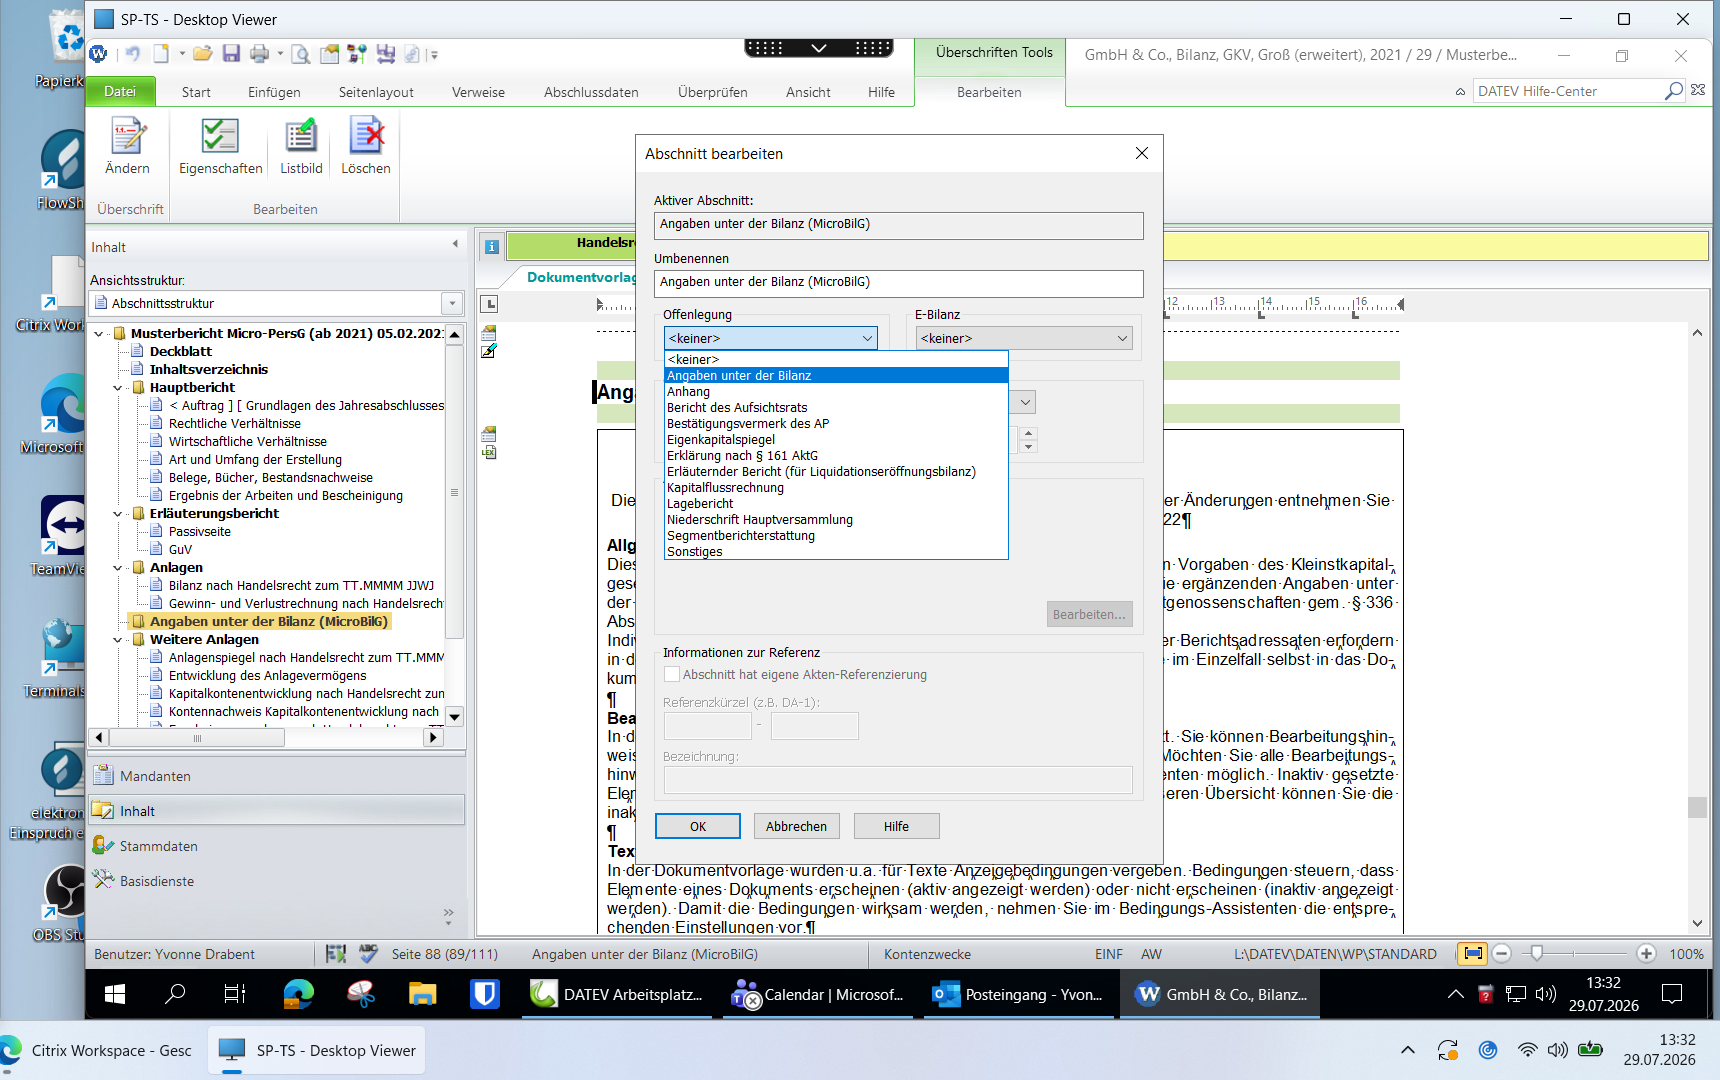
Task: Click the DATEV Hilfe-Center search field
Action: coord(1568,91)
